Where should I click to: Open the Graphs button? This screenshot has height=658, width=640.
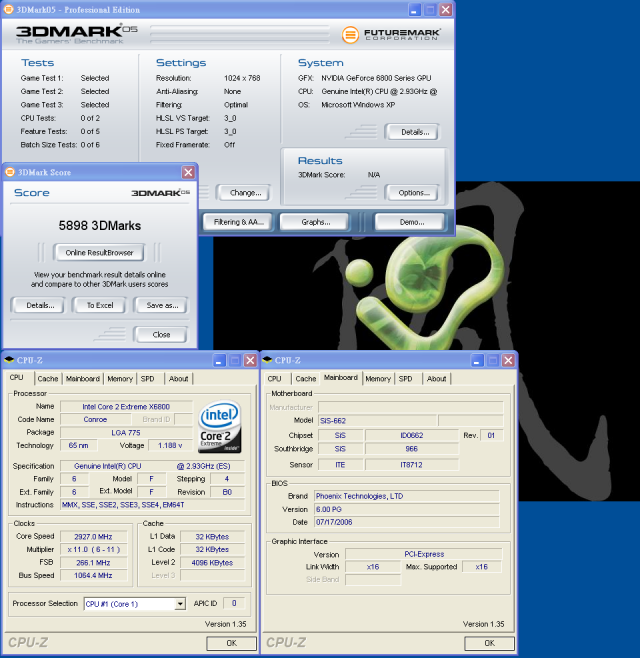click(x=315, y=222)
